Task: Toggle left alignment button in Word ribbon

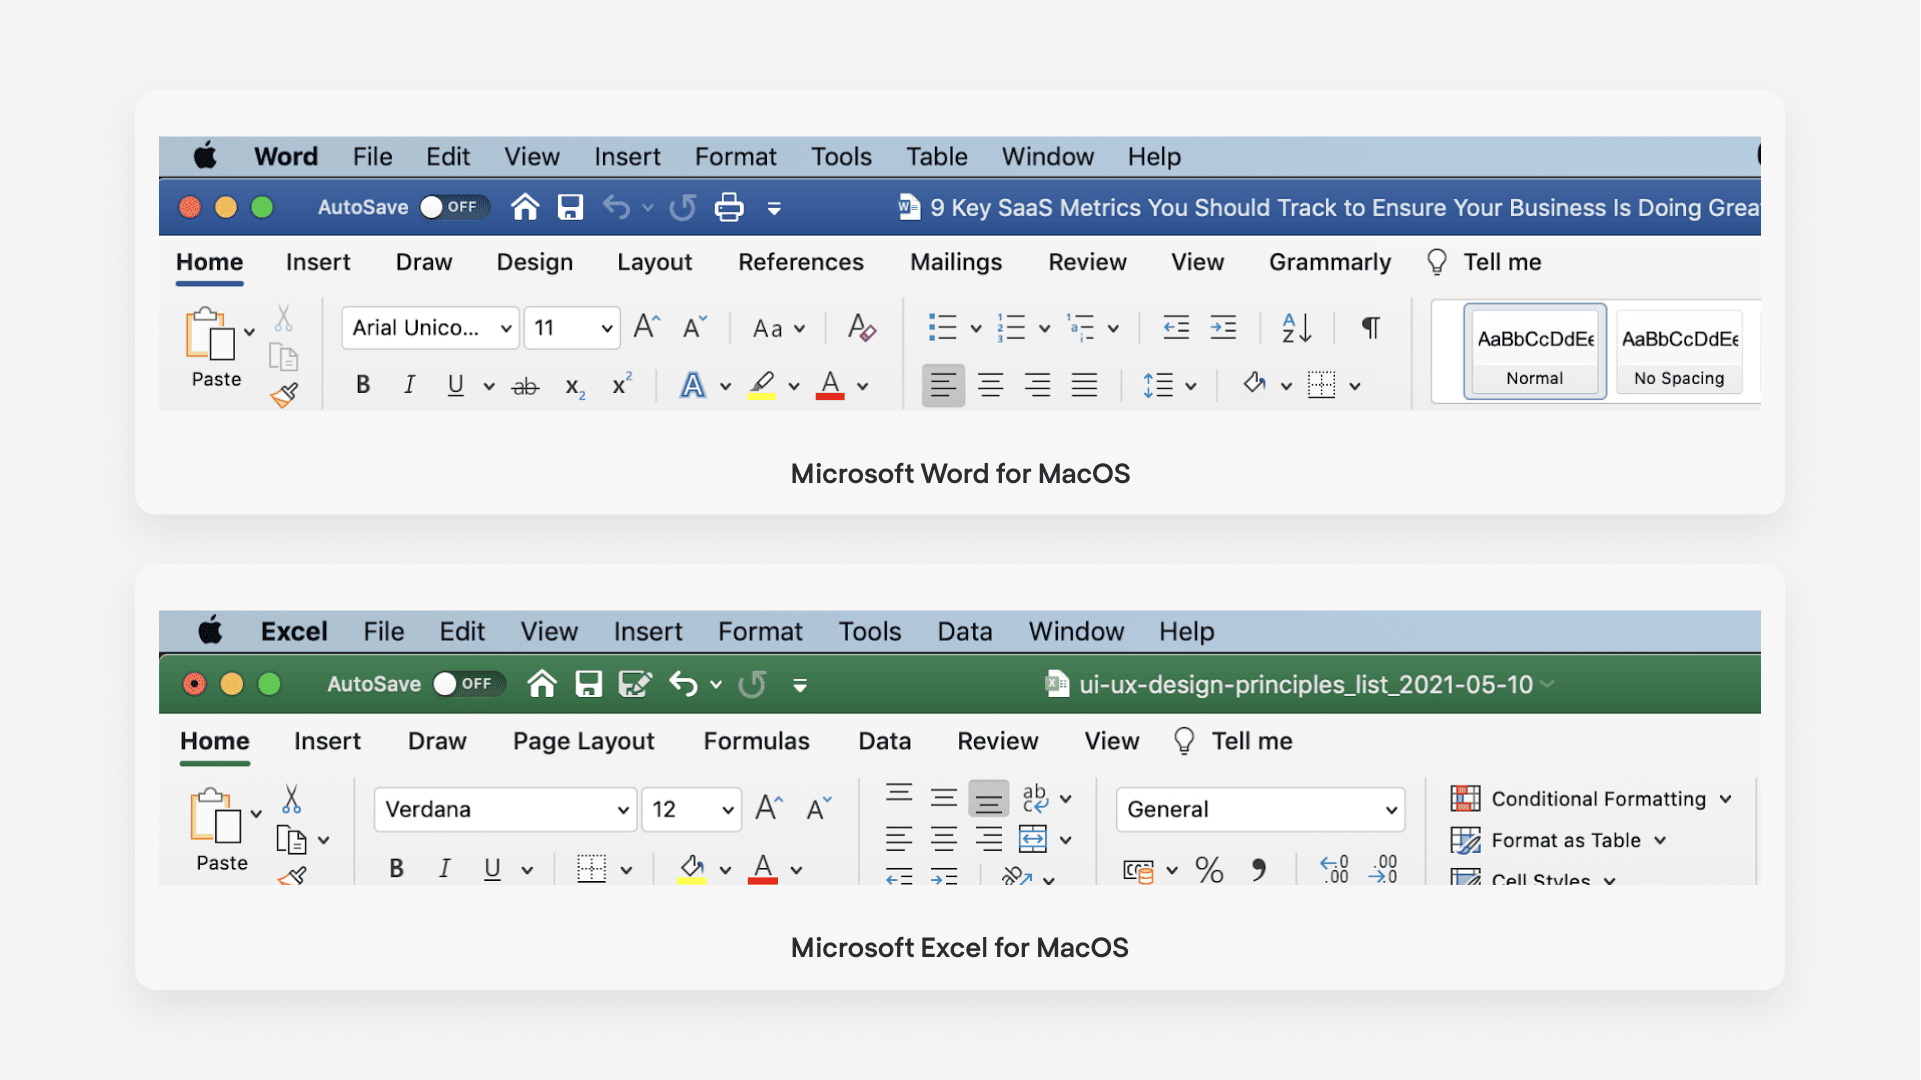Action: (942, 385)
